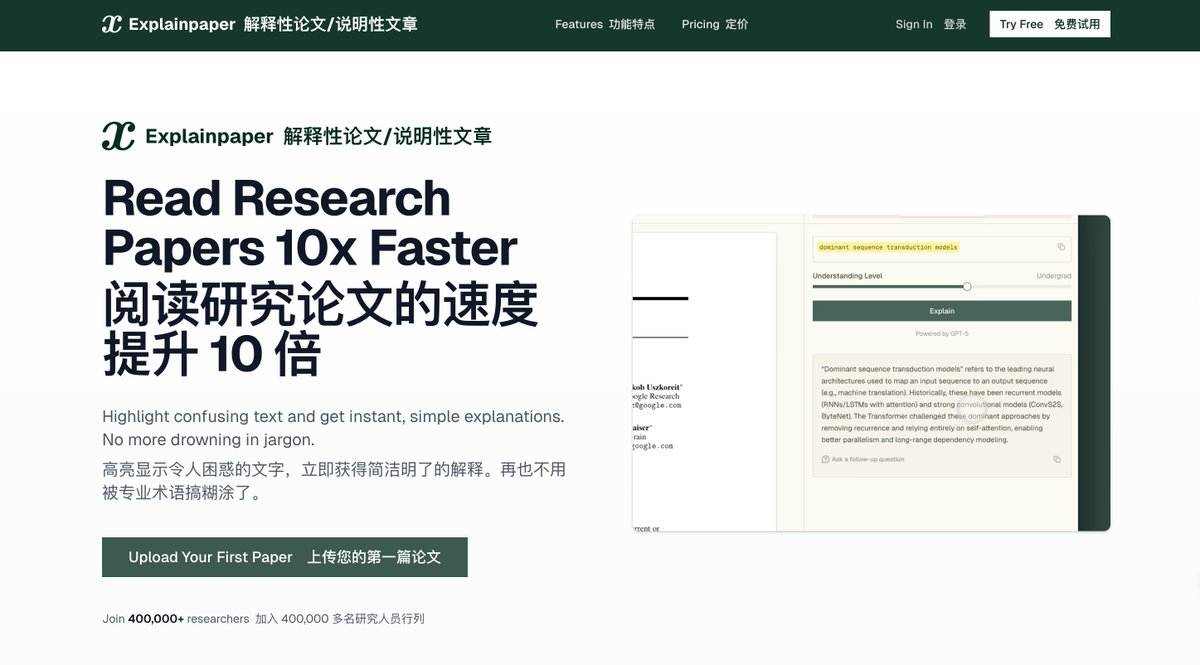Open the Pricing menu item

pos(715,24)
